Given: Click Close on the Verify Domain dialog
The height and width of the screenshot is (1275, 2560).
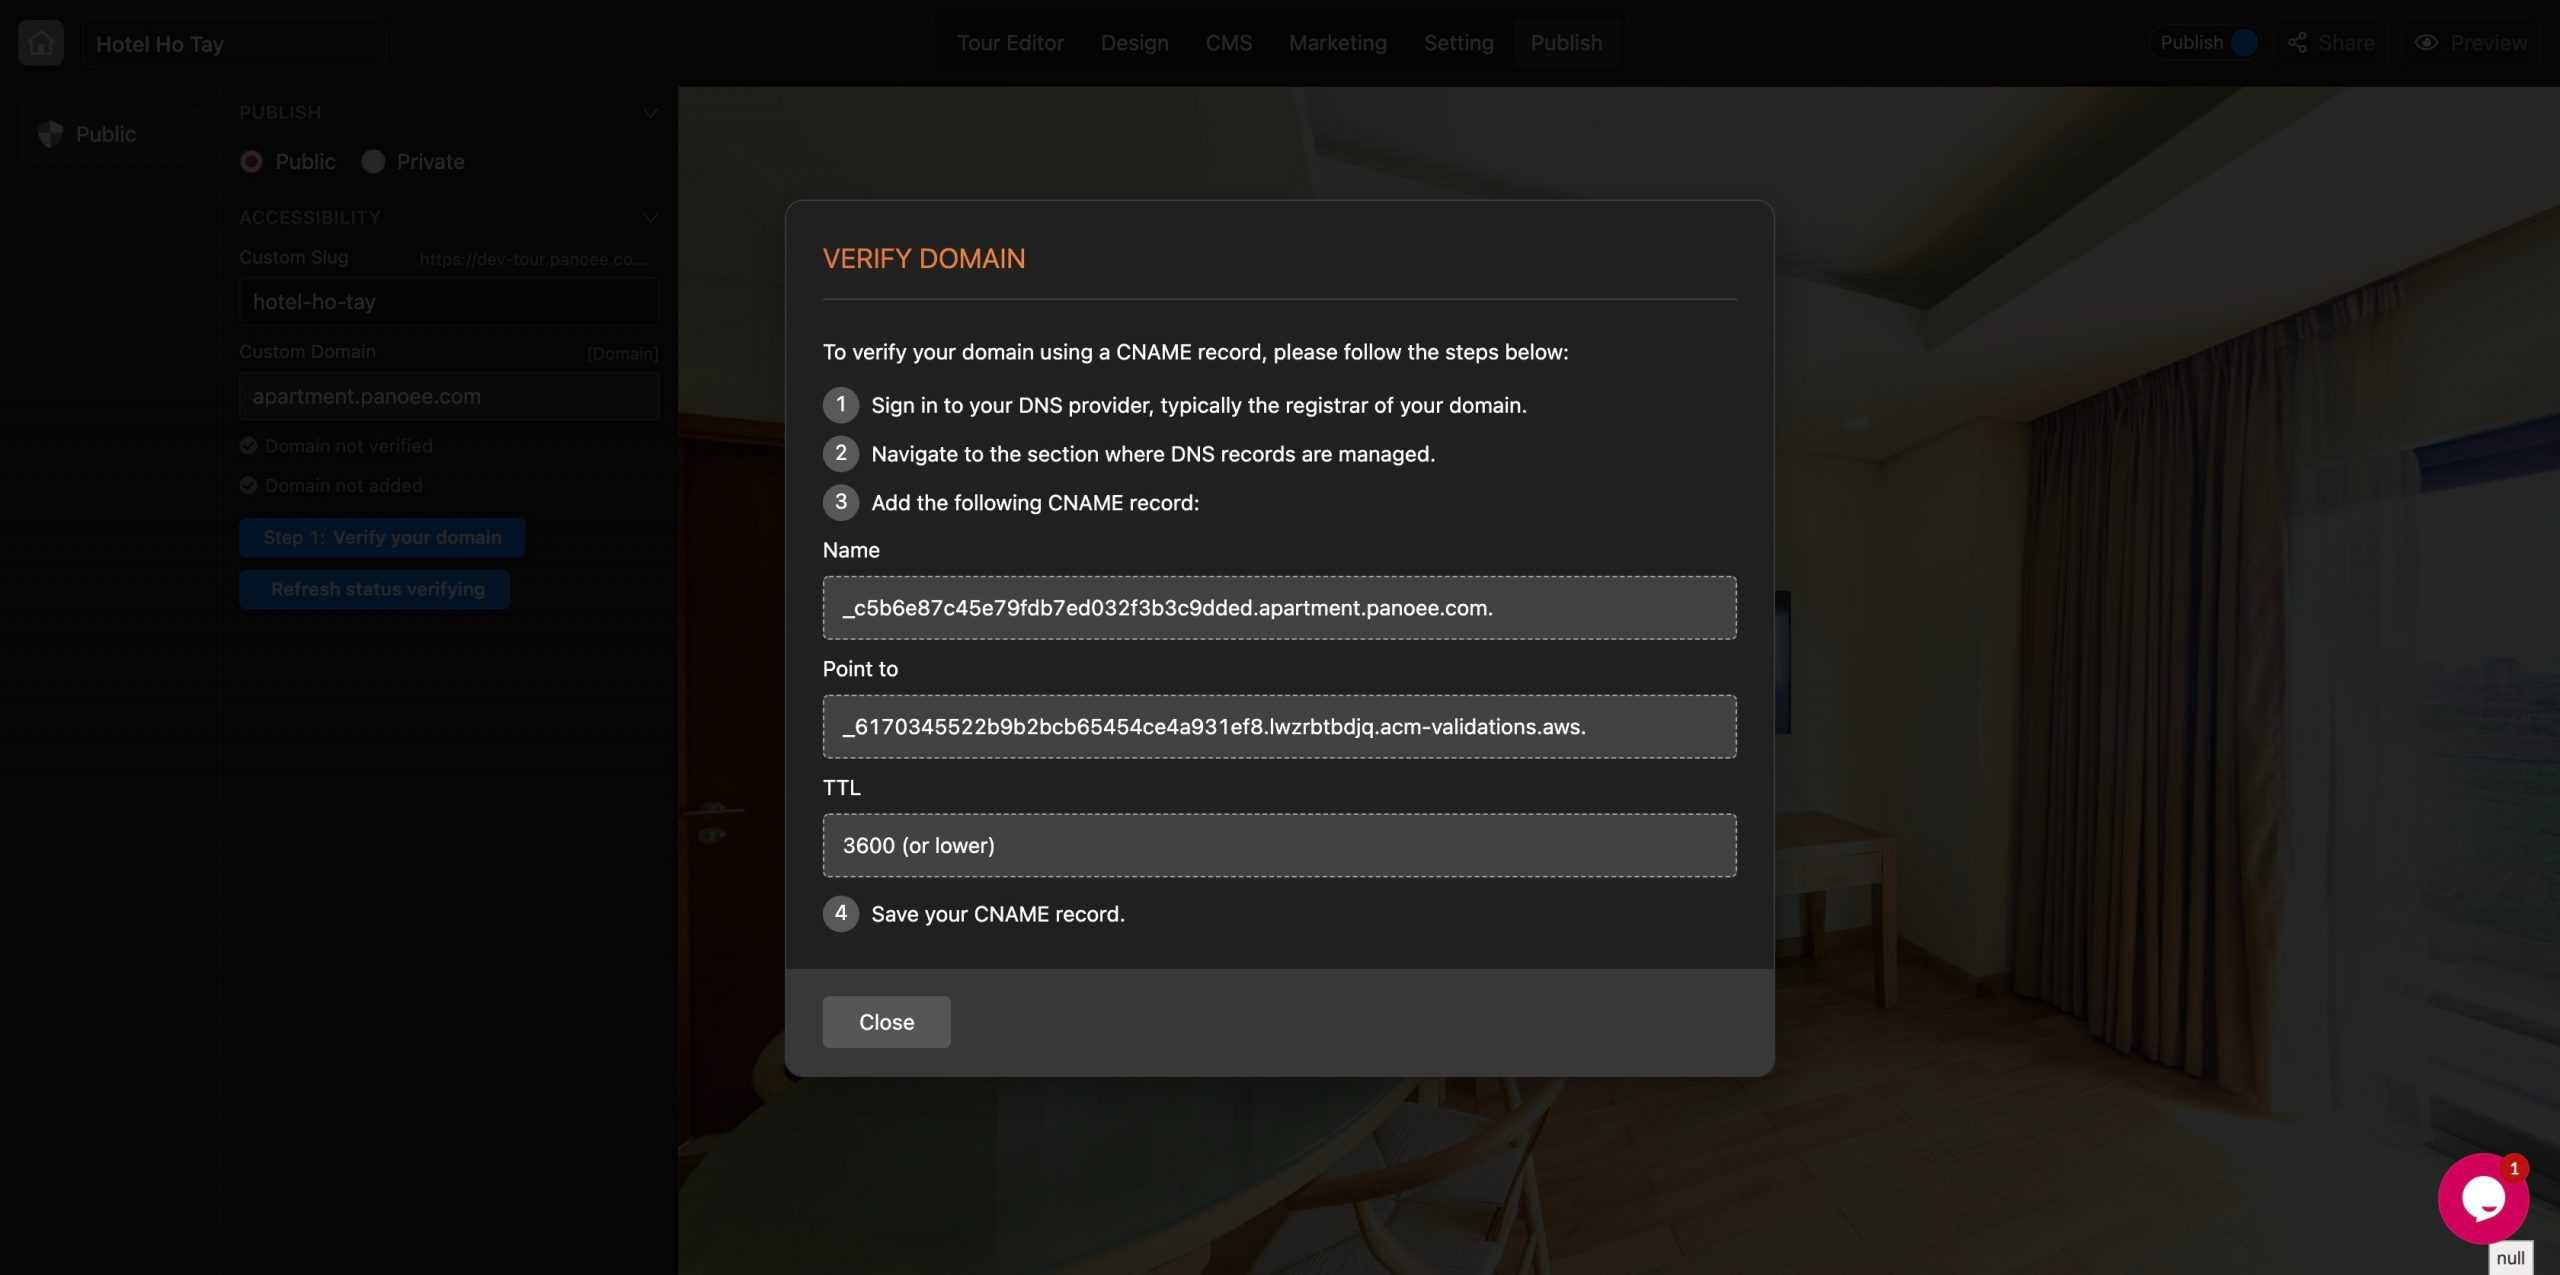Looking at the screenshot, I should [887, 1020].
